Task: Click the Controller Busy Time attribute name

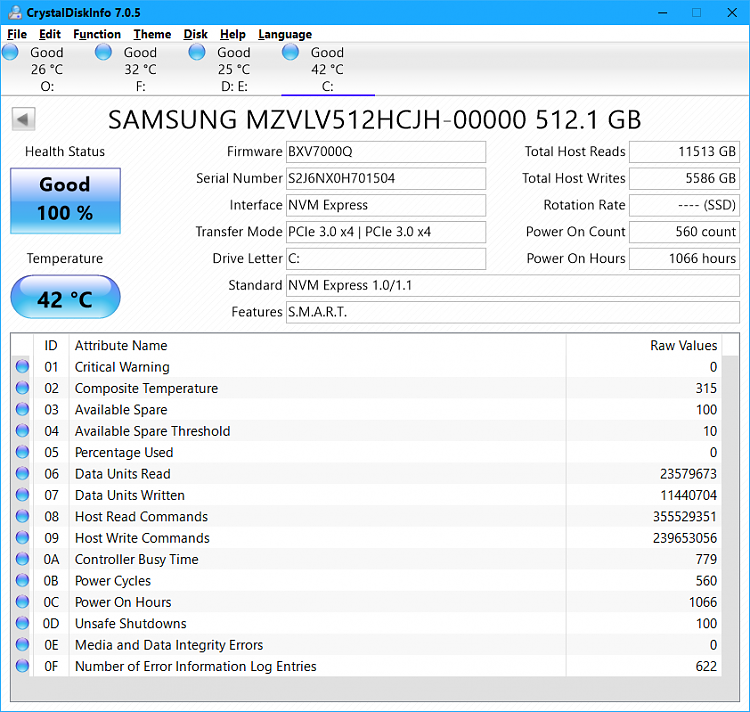Action: pyautogui.click(x=136, y=559)
